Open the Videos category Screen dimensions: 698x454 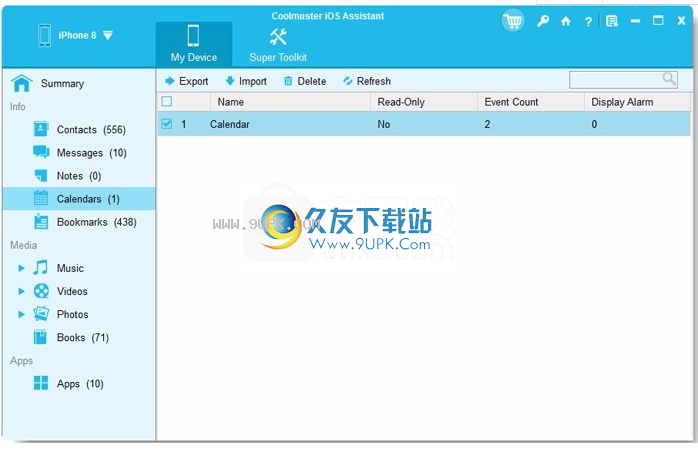tap(72, 292)
